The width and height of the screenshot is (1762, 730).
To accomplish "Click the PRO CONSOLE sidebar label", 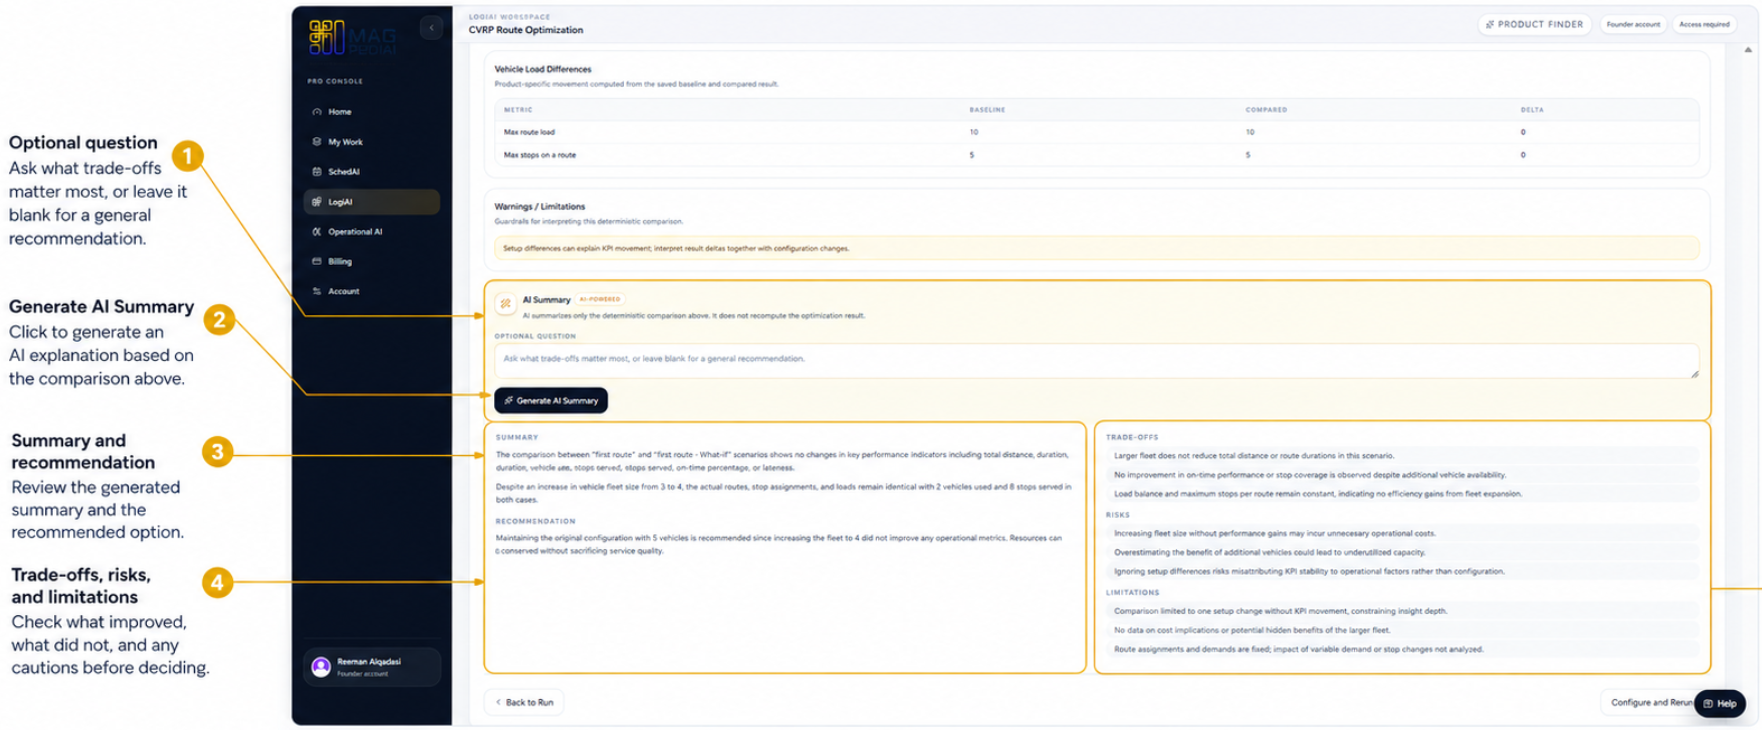I will 335,81.
